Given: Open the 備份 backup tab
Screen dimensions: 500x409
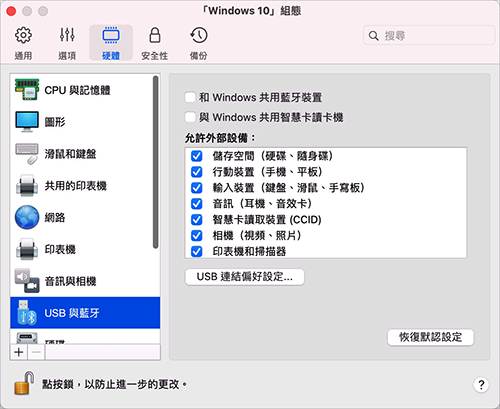Looking at the screenshot, I should tap(199, 43).
